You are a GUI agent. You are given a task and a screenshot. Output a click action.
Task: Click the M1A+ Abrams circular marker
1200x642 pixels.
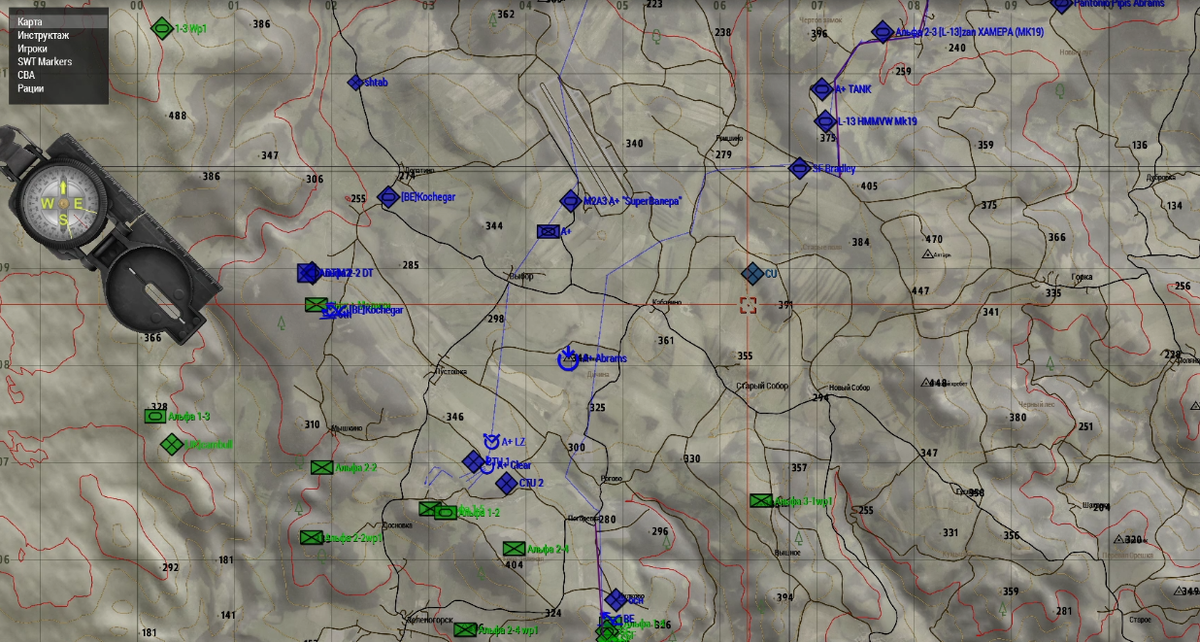[567, 359]
